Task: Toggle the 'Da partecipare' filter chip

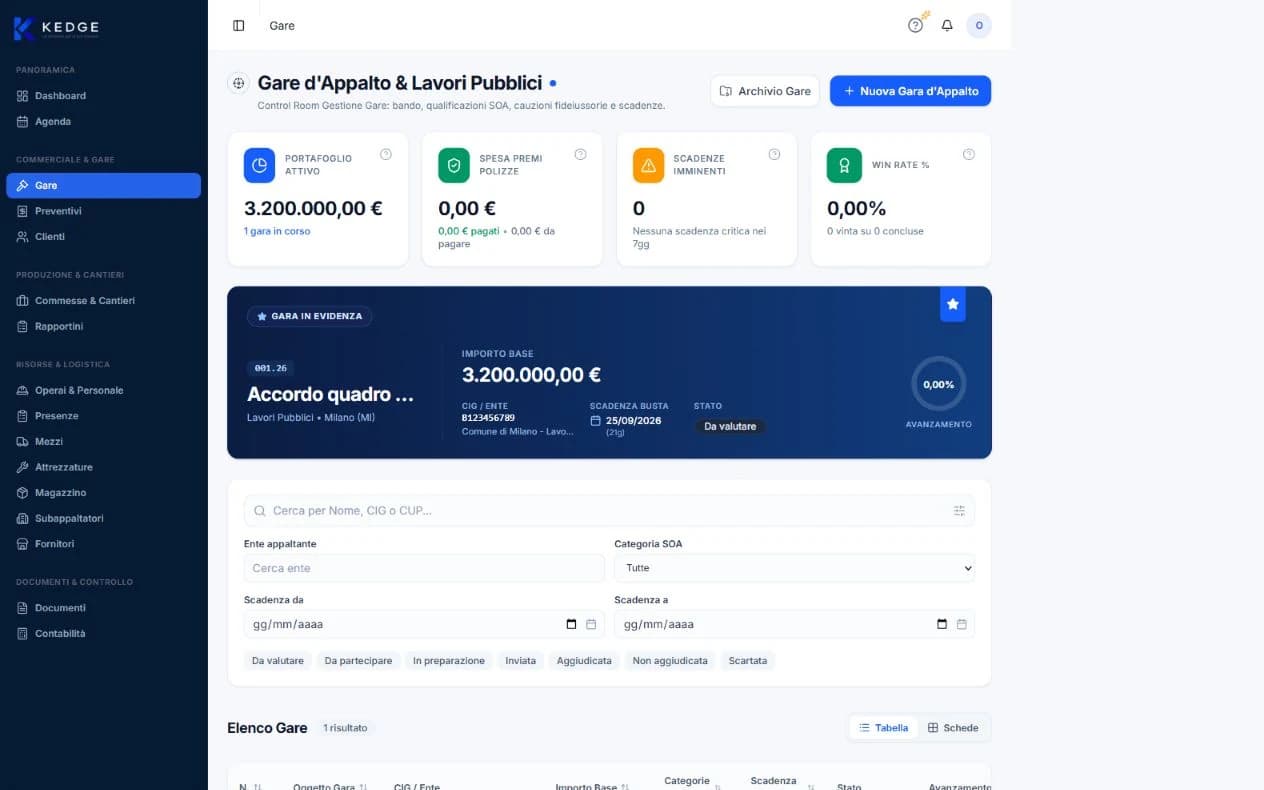Action: point(358,661)
